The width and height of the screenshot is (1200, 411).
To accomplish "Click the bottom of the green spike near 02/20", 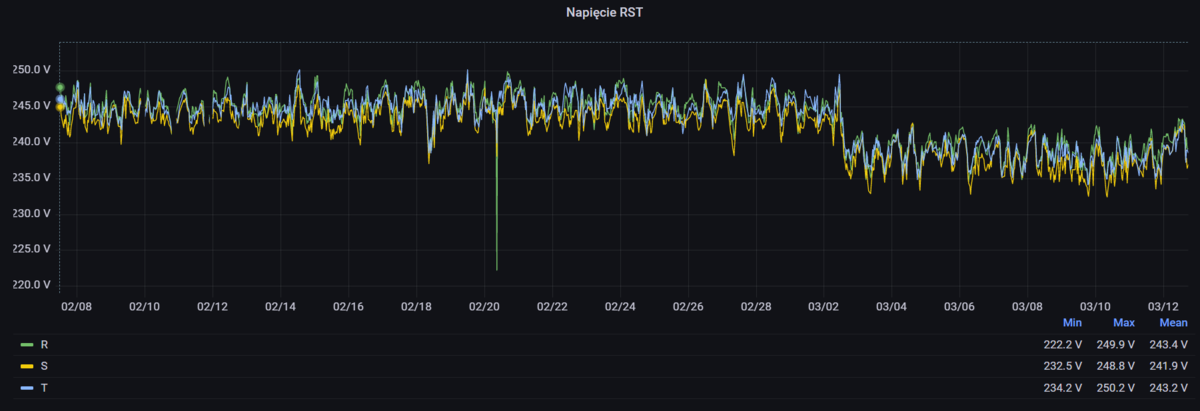I will [x=497, y=268].
